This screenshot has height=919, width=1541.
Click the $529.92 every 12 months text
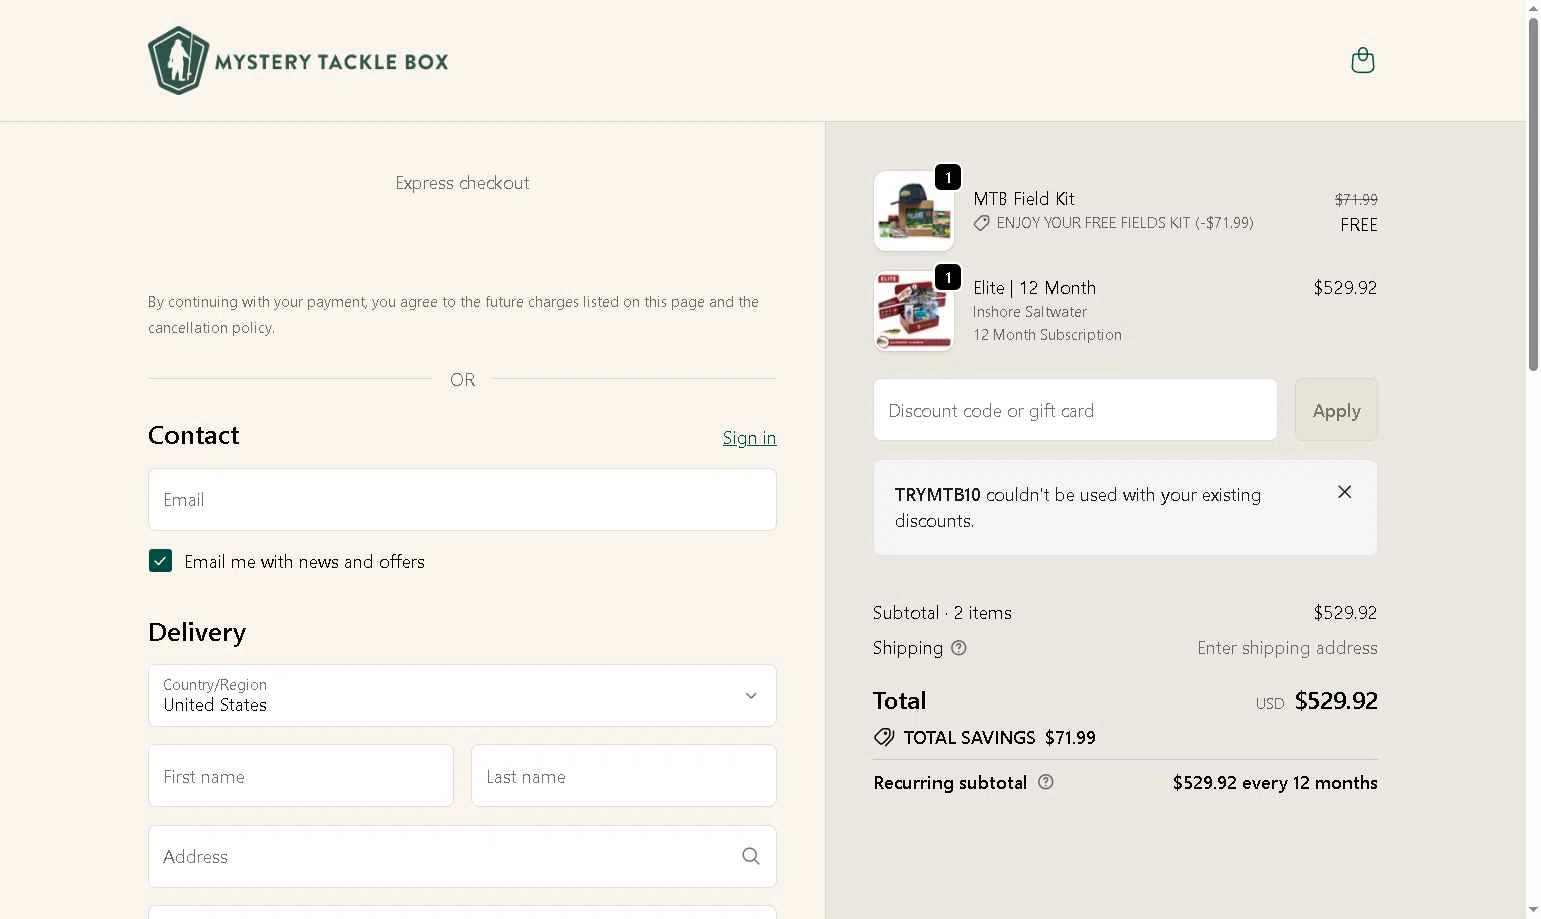pos(1275,783)
